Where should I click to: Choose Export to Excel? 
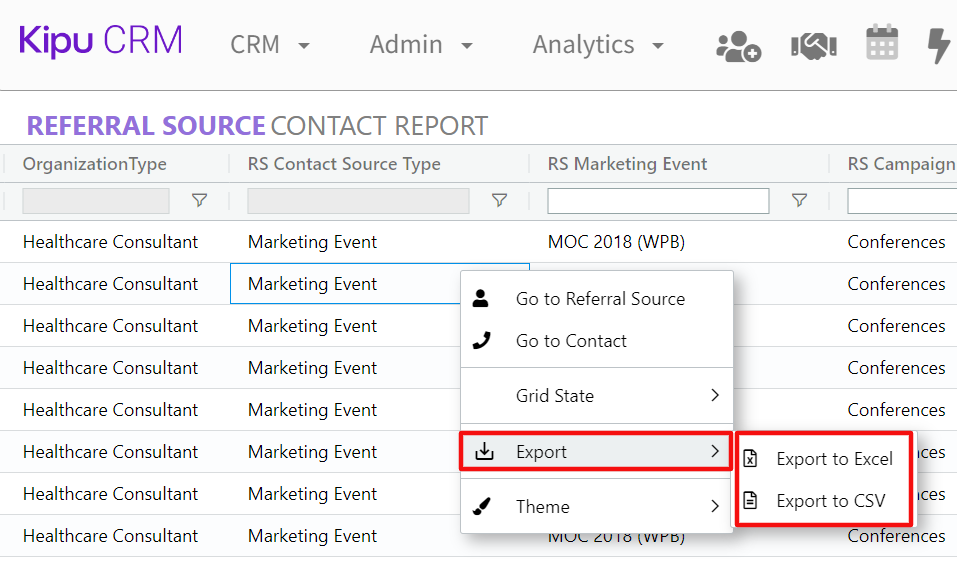834,459
